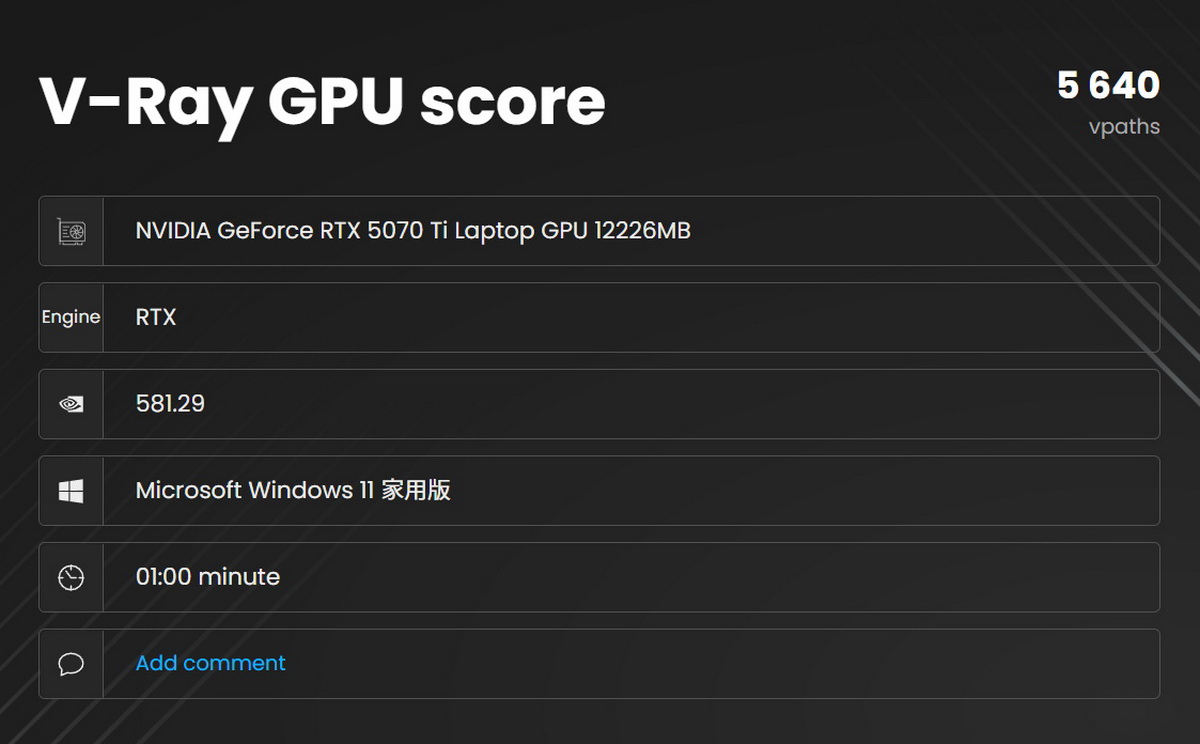Click the graphics card icon

71,231
